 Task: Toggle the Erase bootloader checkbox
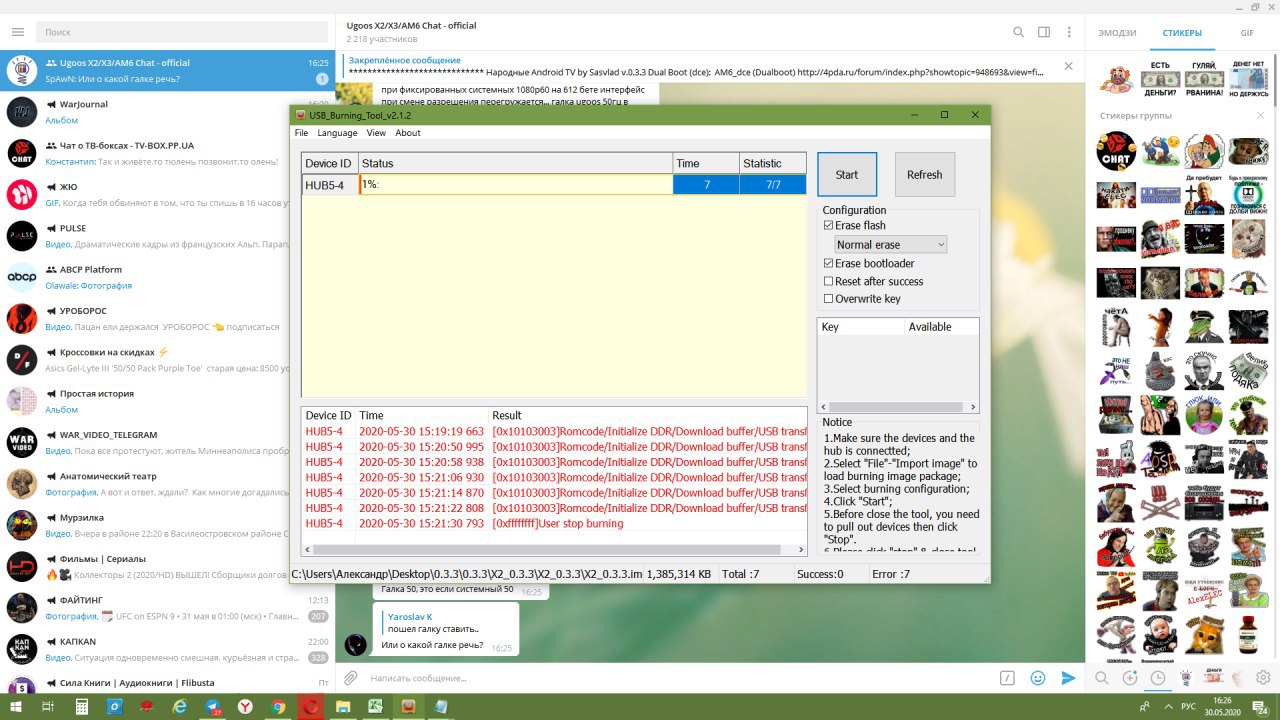tap(828, 263)
